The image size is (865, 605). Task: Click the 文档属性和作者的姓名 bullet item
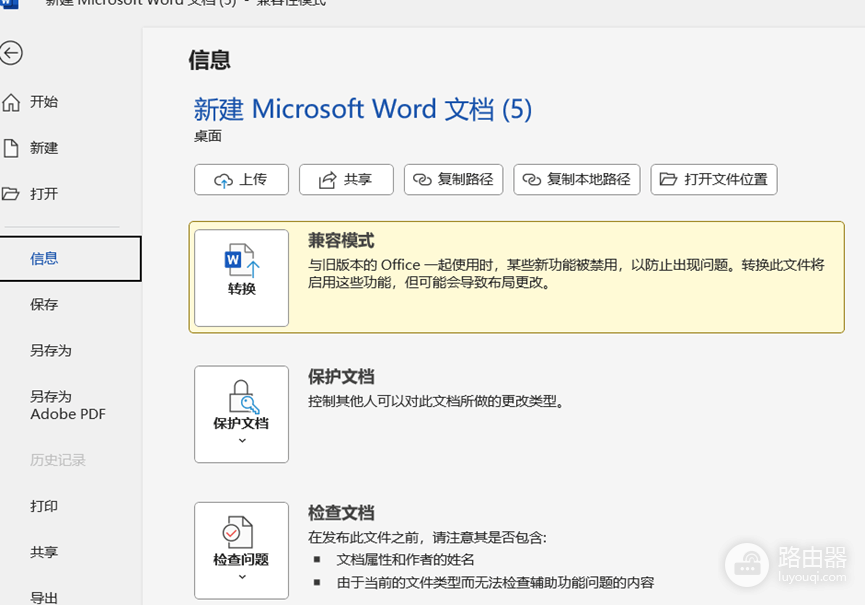pos(405,560)
